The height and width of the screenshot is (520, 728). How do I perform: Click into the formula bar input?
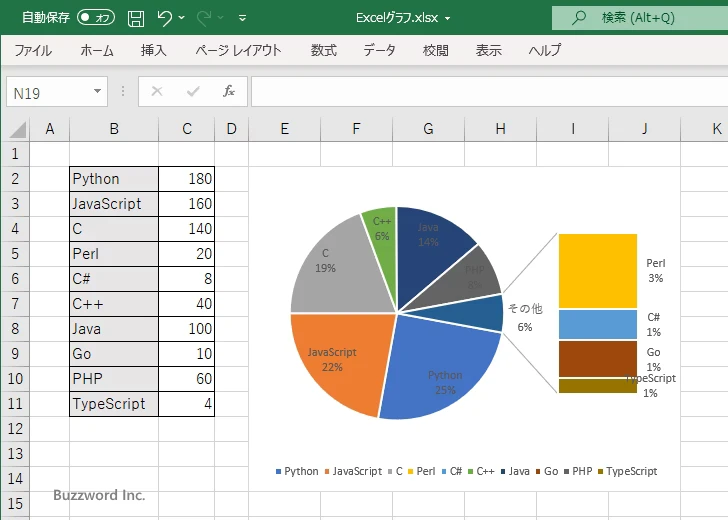click(489, 91)
